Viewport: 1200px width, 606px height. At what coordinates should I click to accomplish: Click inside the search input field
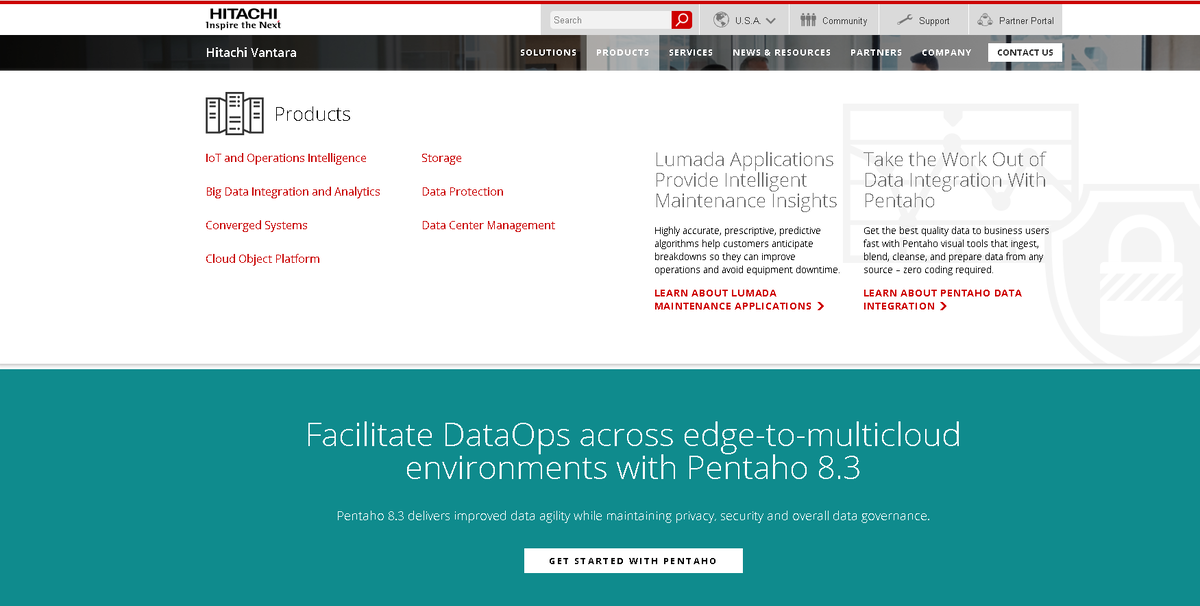[x=610, y=19]
